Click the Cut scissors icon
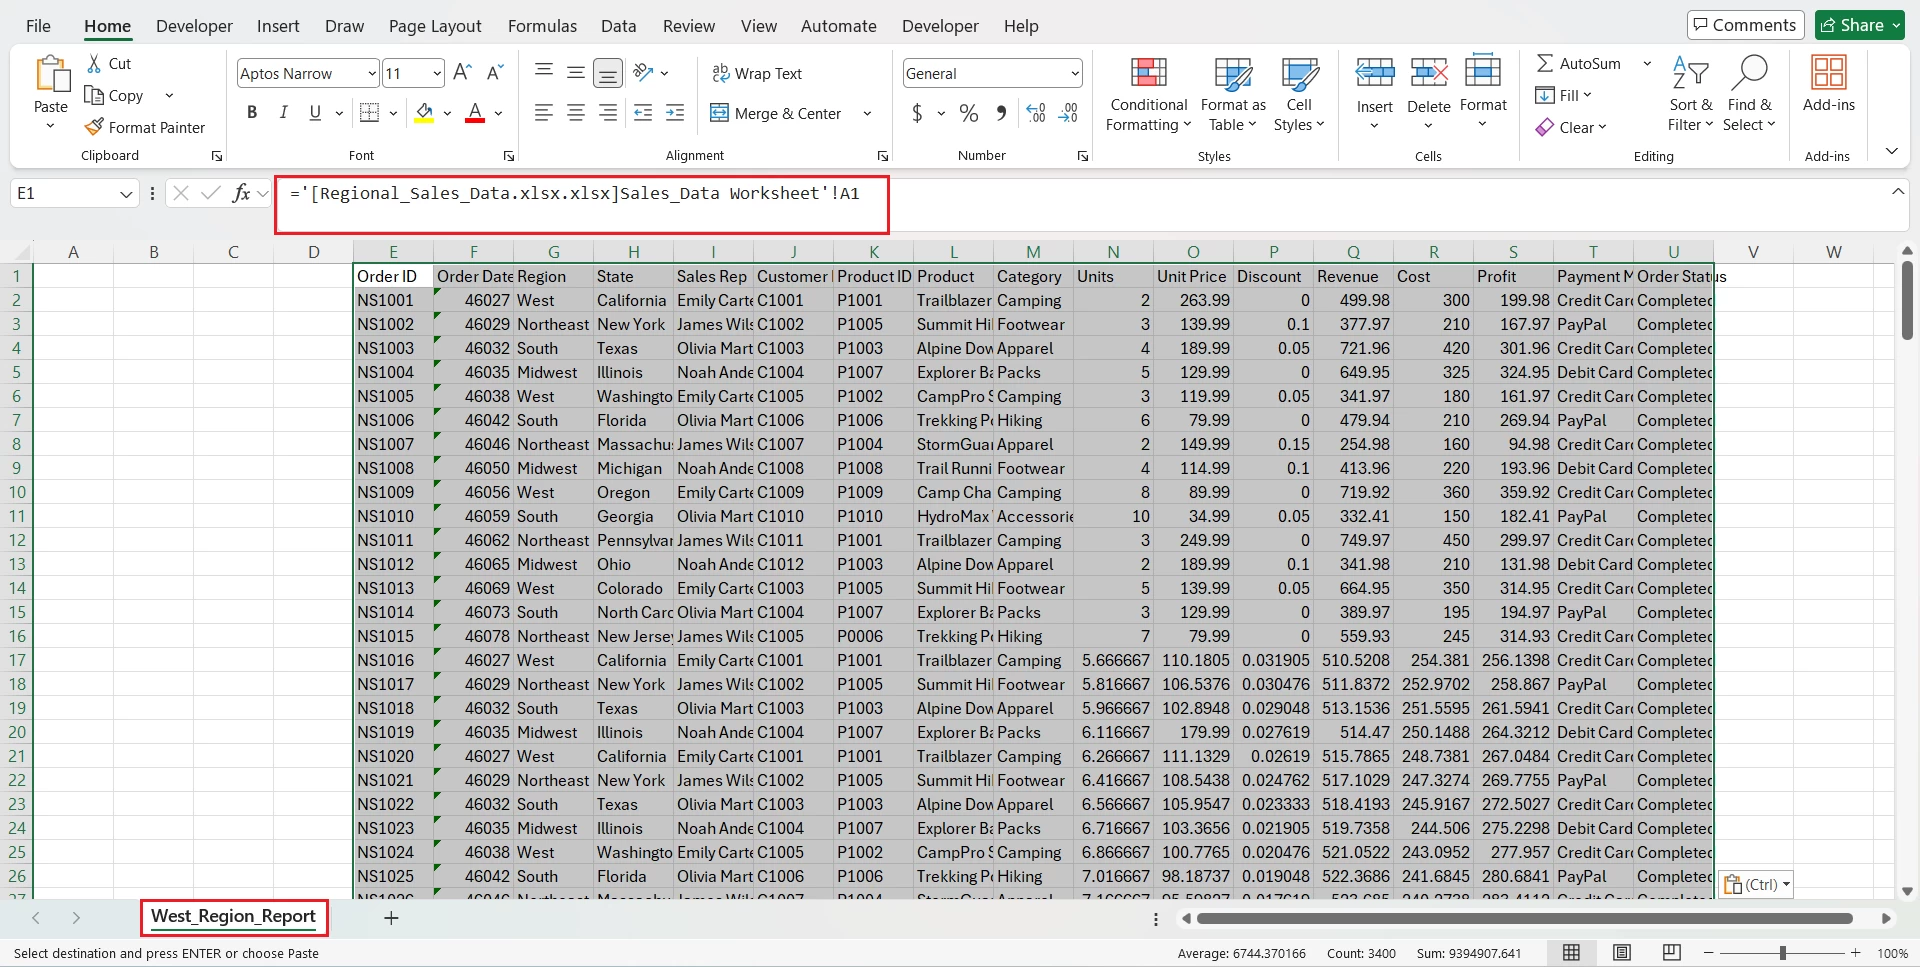1920x967 pixels. tap(94, 63)
